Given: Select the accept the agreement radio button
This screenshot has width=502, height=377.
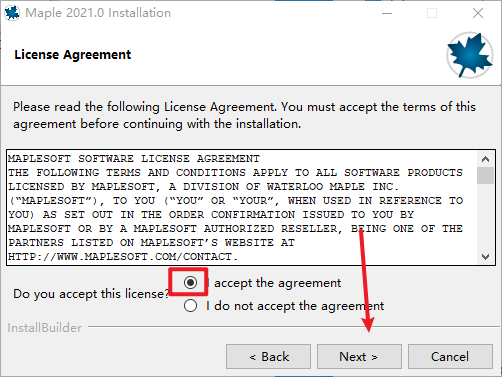Looking at the screenshot, I should (190, 283).
